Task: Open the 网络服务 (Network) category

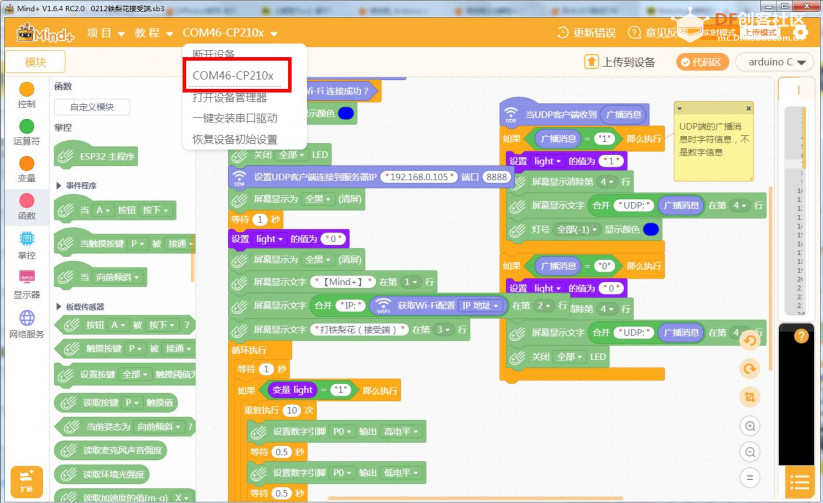Action: tap(26, 324)
